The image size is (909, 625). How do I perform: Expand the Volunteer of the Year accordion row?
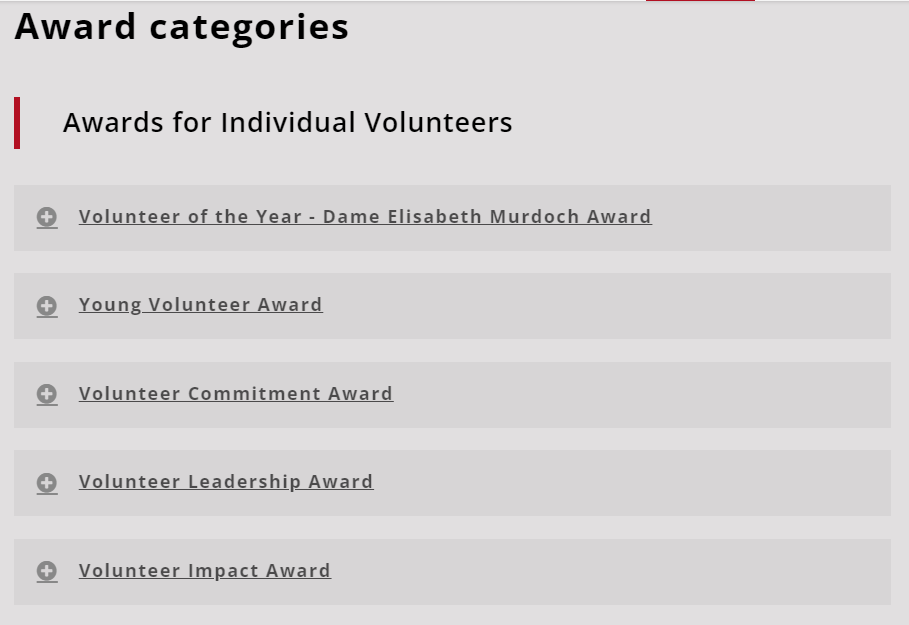[x=760, y=218]
